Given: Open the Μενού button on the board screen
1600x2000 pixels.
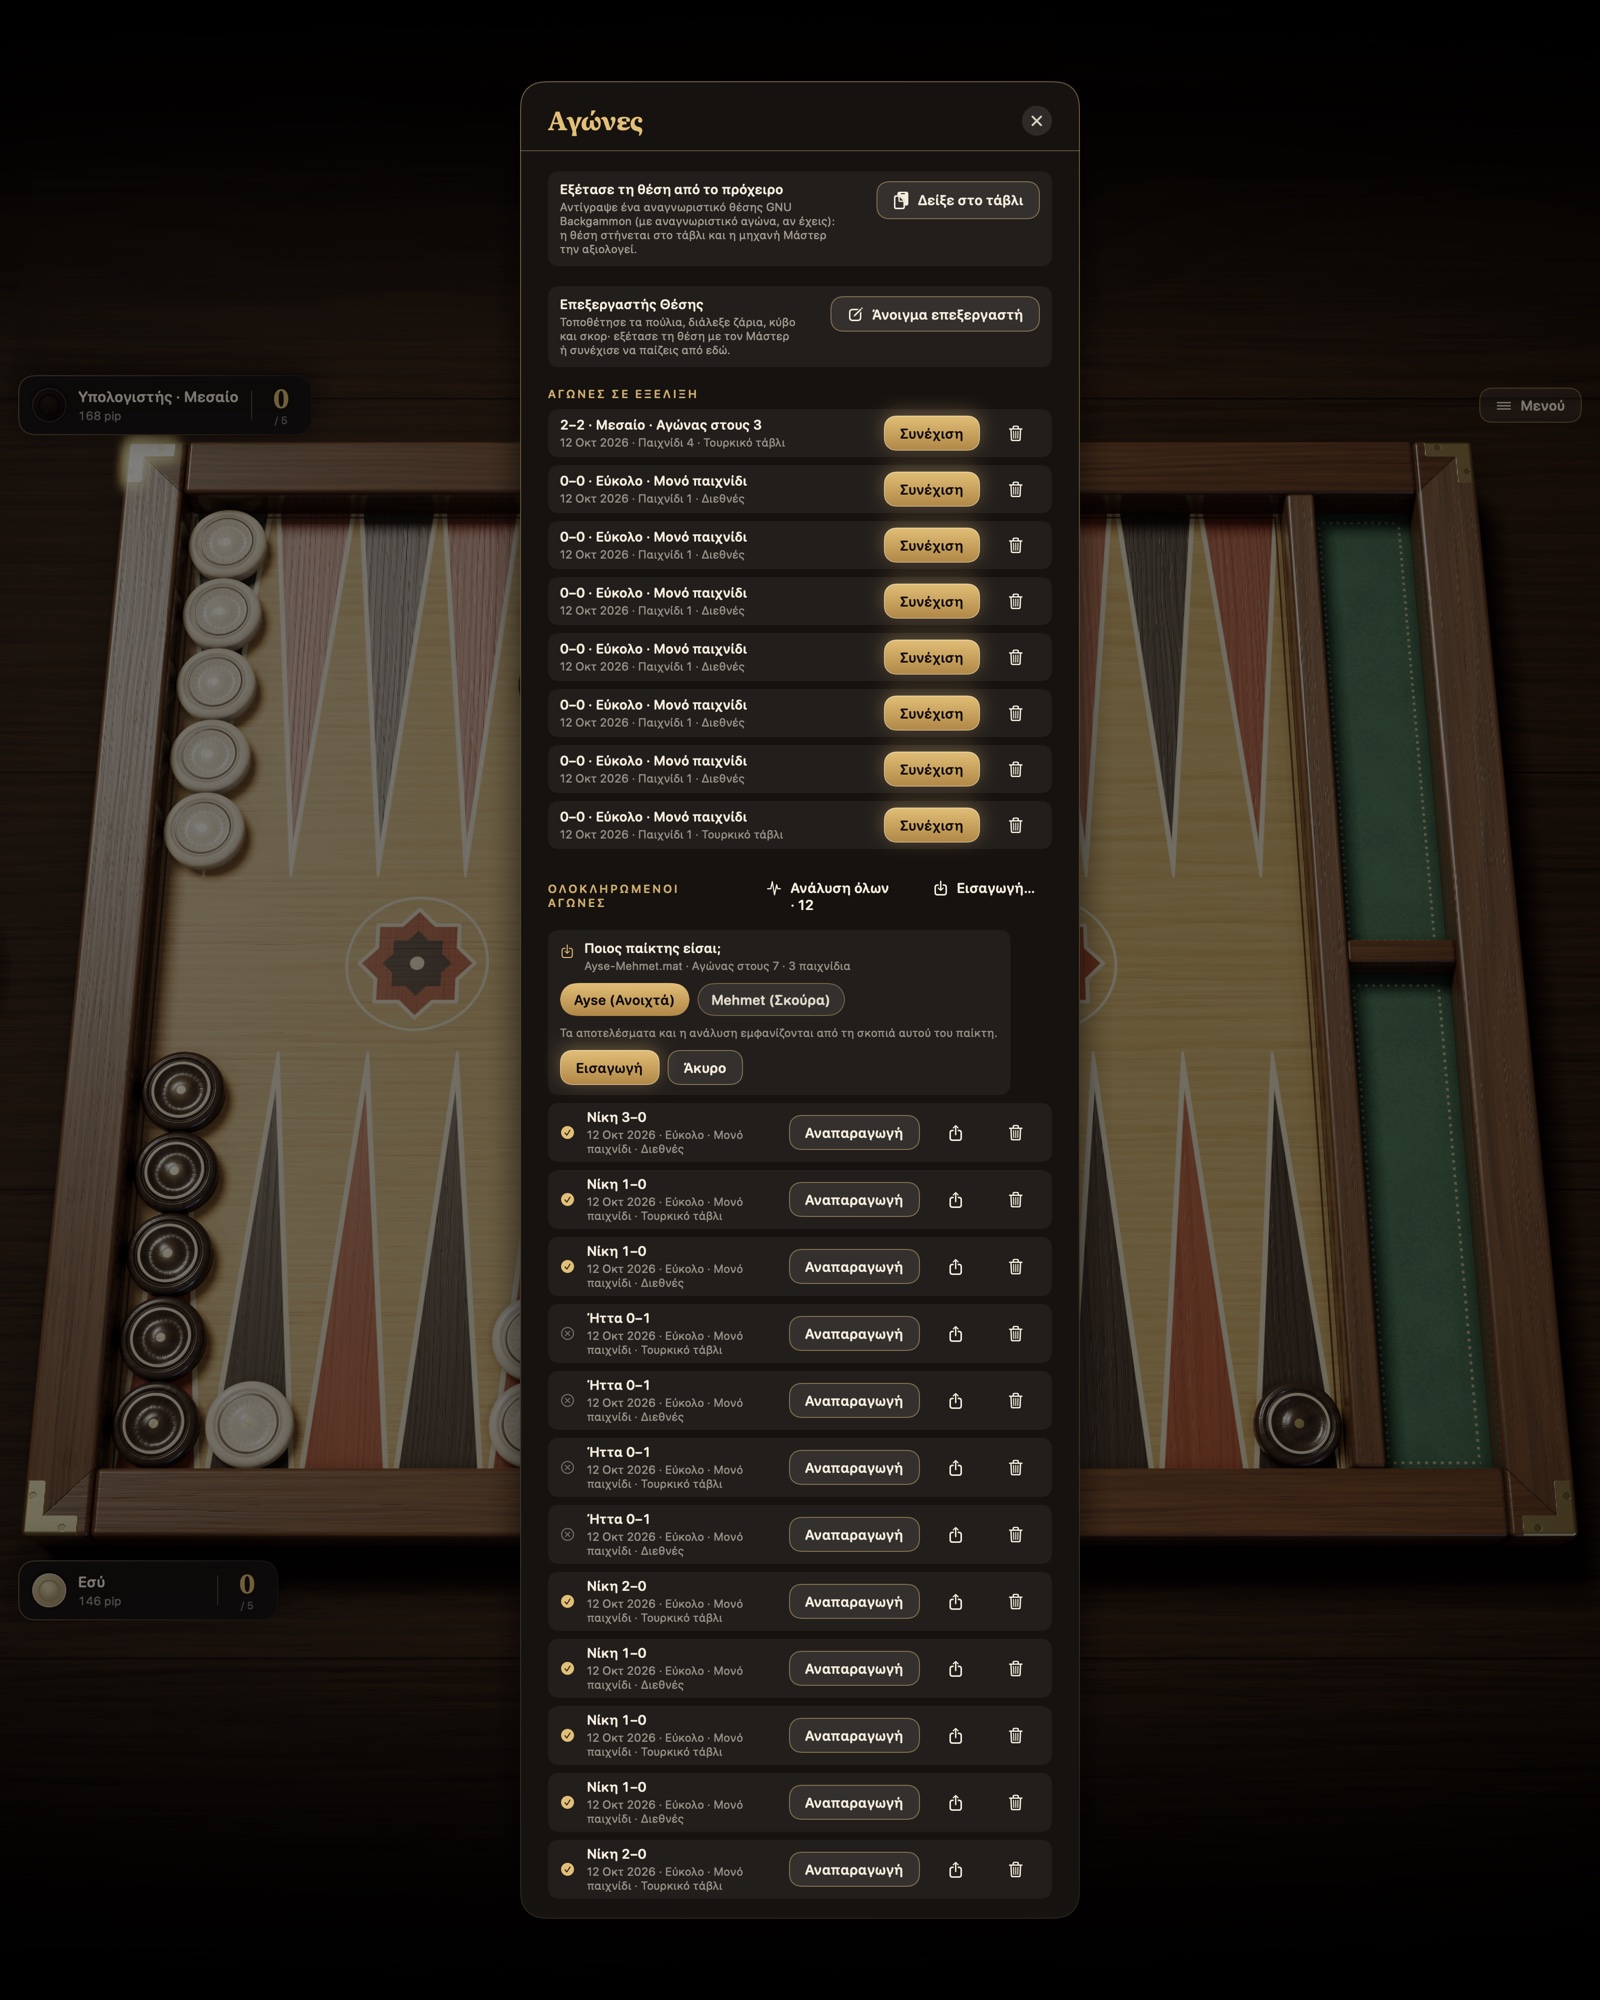Looking at the screenshot, I should tap(1530, 405).
